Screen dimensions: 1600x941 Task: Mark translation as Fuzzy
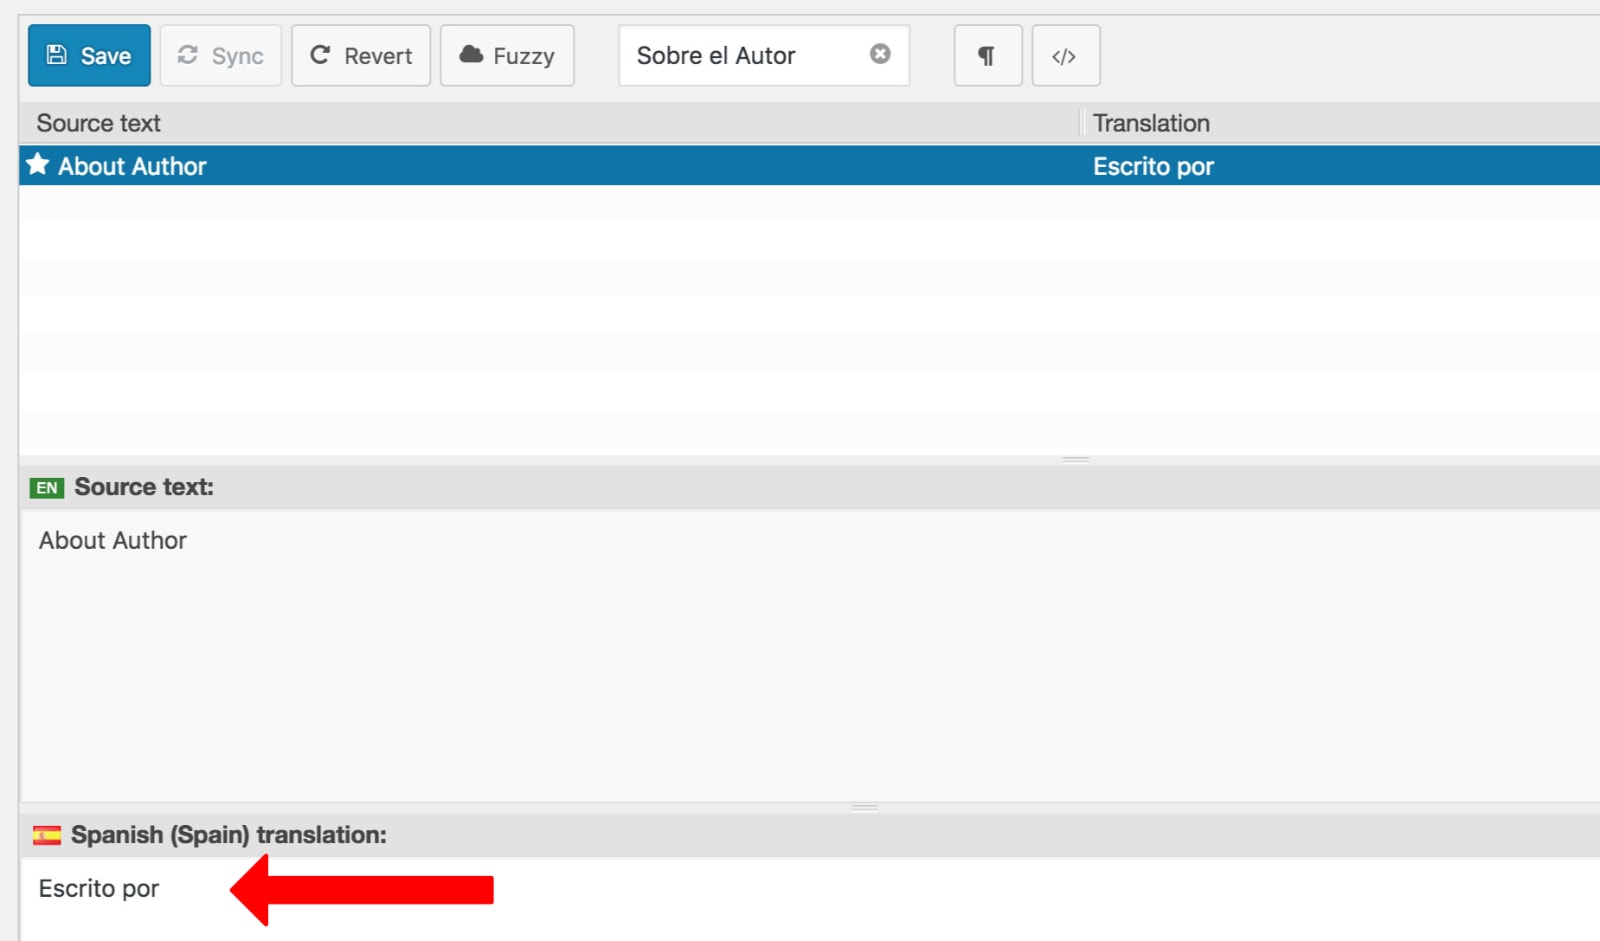click(507, 56)
